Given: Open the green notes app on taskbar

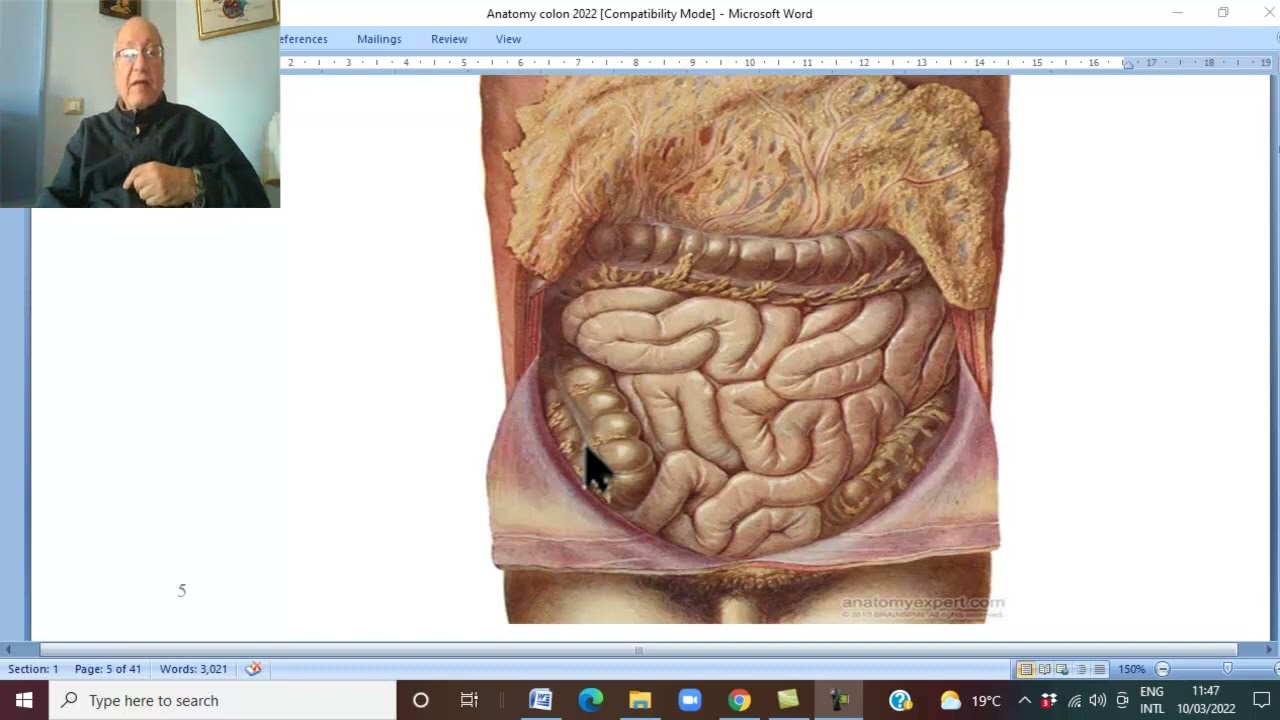Looking at the screenshot, I should coord(788,700).
